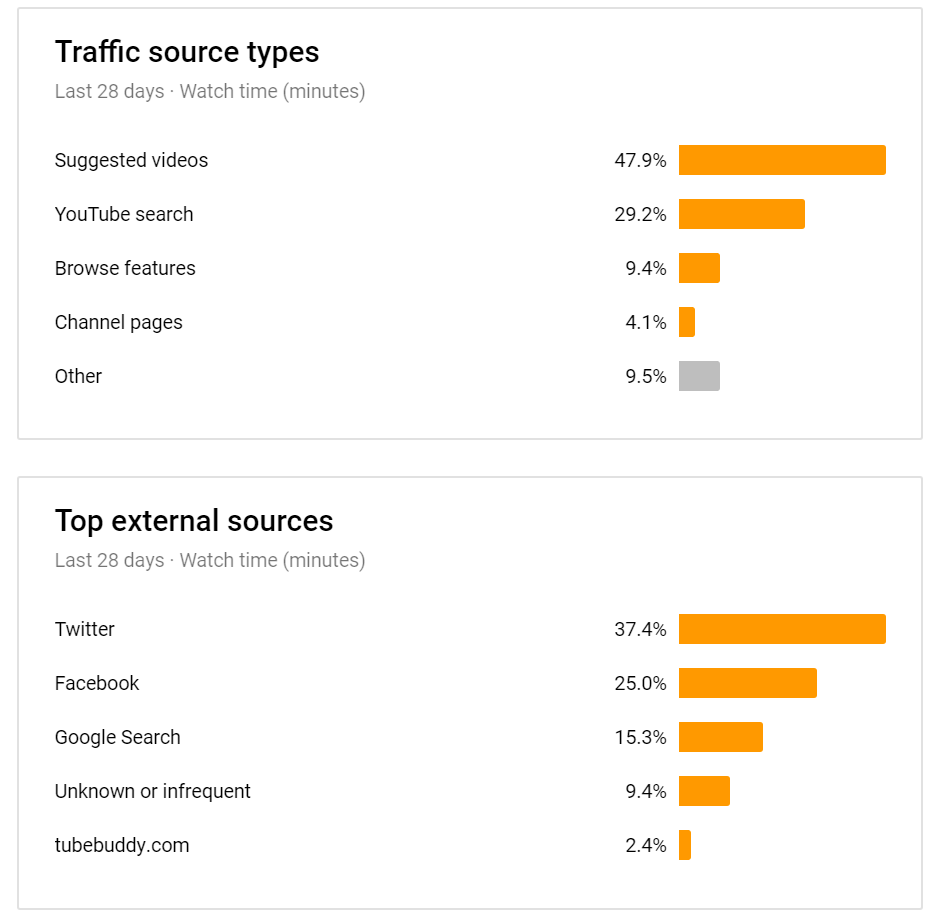Click the Twitter 37.4% orange bar
Screen dimensions: 946x923
(782, 629)
